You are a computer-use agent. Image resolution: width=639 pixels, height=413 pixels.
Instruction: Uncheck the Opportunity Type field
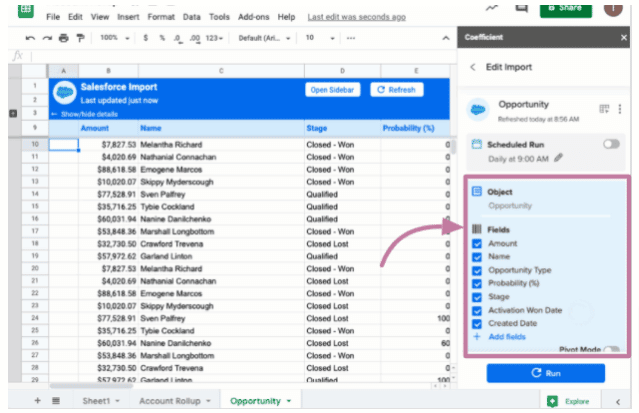[x=477, y=271]
